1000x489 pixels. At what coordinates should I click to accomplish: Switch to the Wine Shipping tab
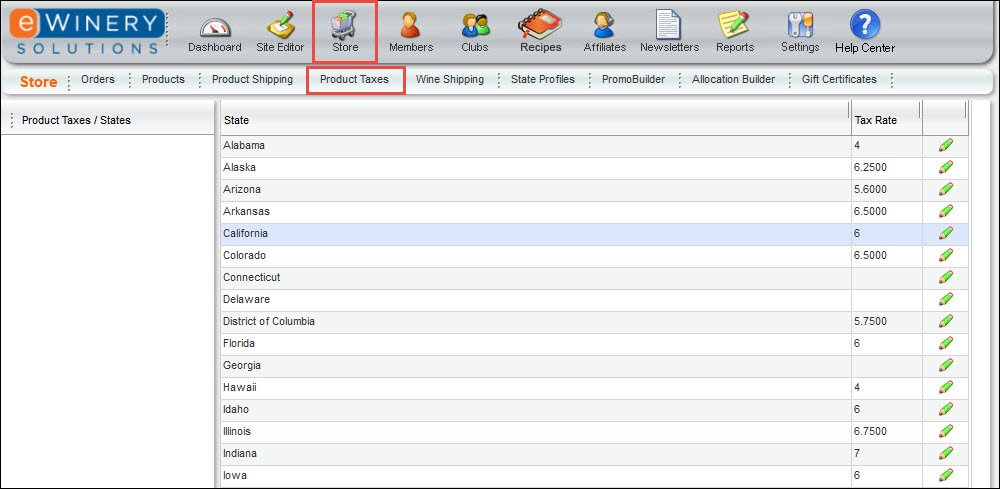(449, 80)
